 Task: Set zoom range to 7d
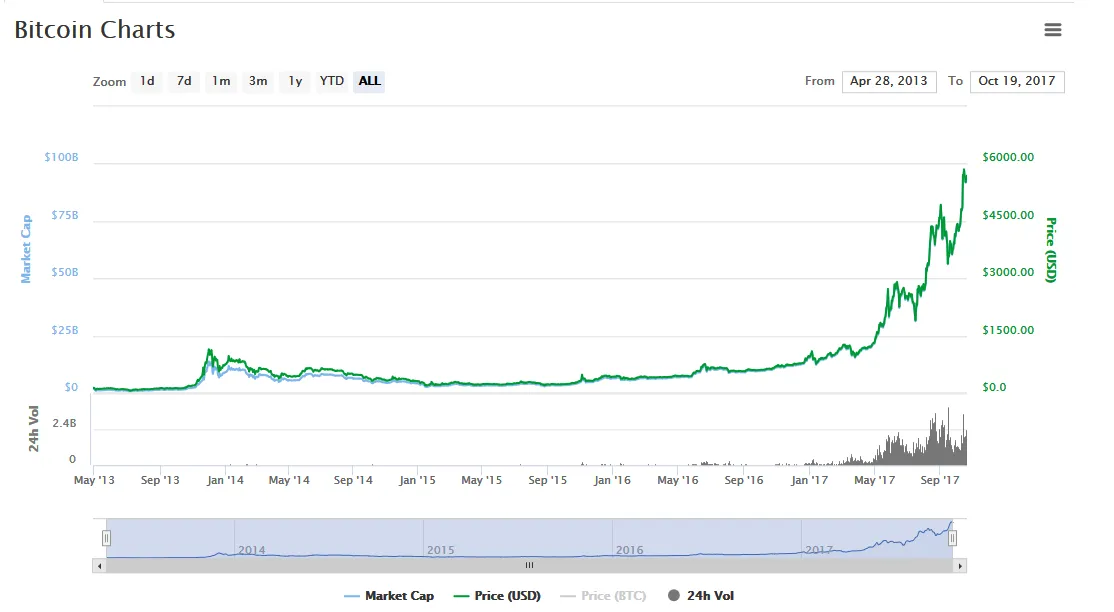(x=184, y=81)
